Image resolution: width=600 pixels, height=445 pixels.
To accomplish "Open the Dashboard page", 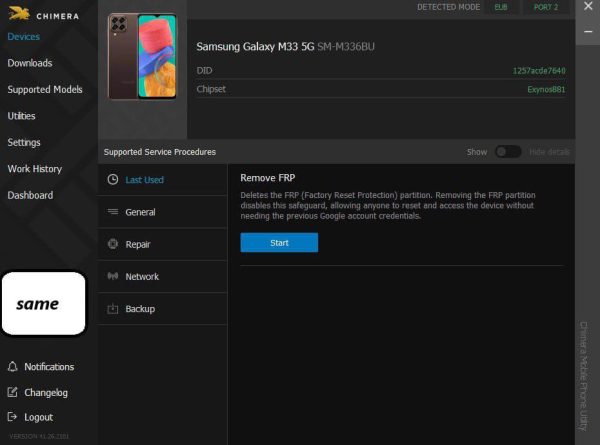I will pyautogui.click(x=30, y=195).
